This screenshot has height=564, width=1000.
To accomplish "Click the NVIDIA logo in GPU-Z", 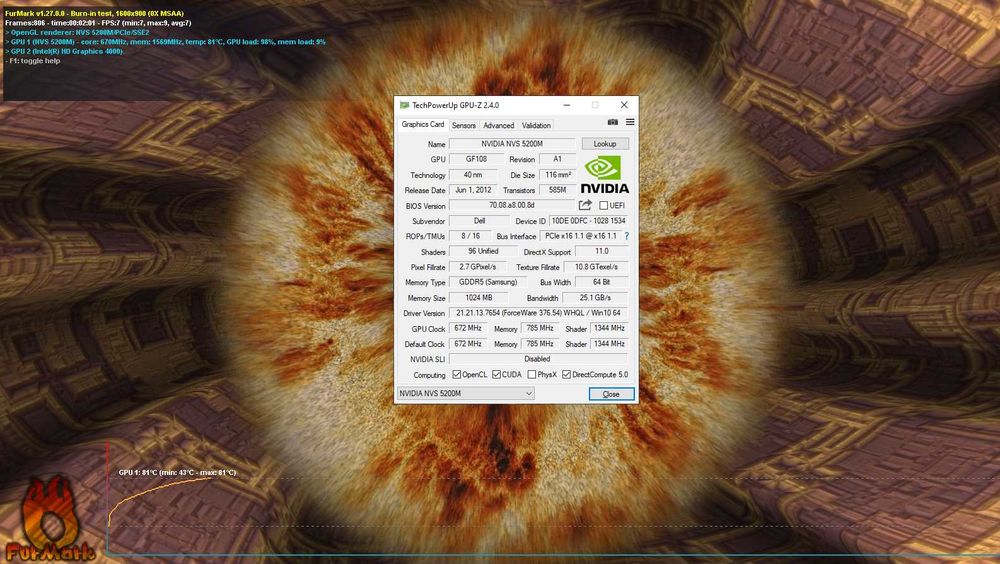I will [x=605, y=175].
